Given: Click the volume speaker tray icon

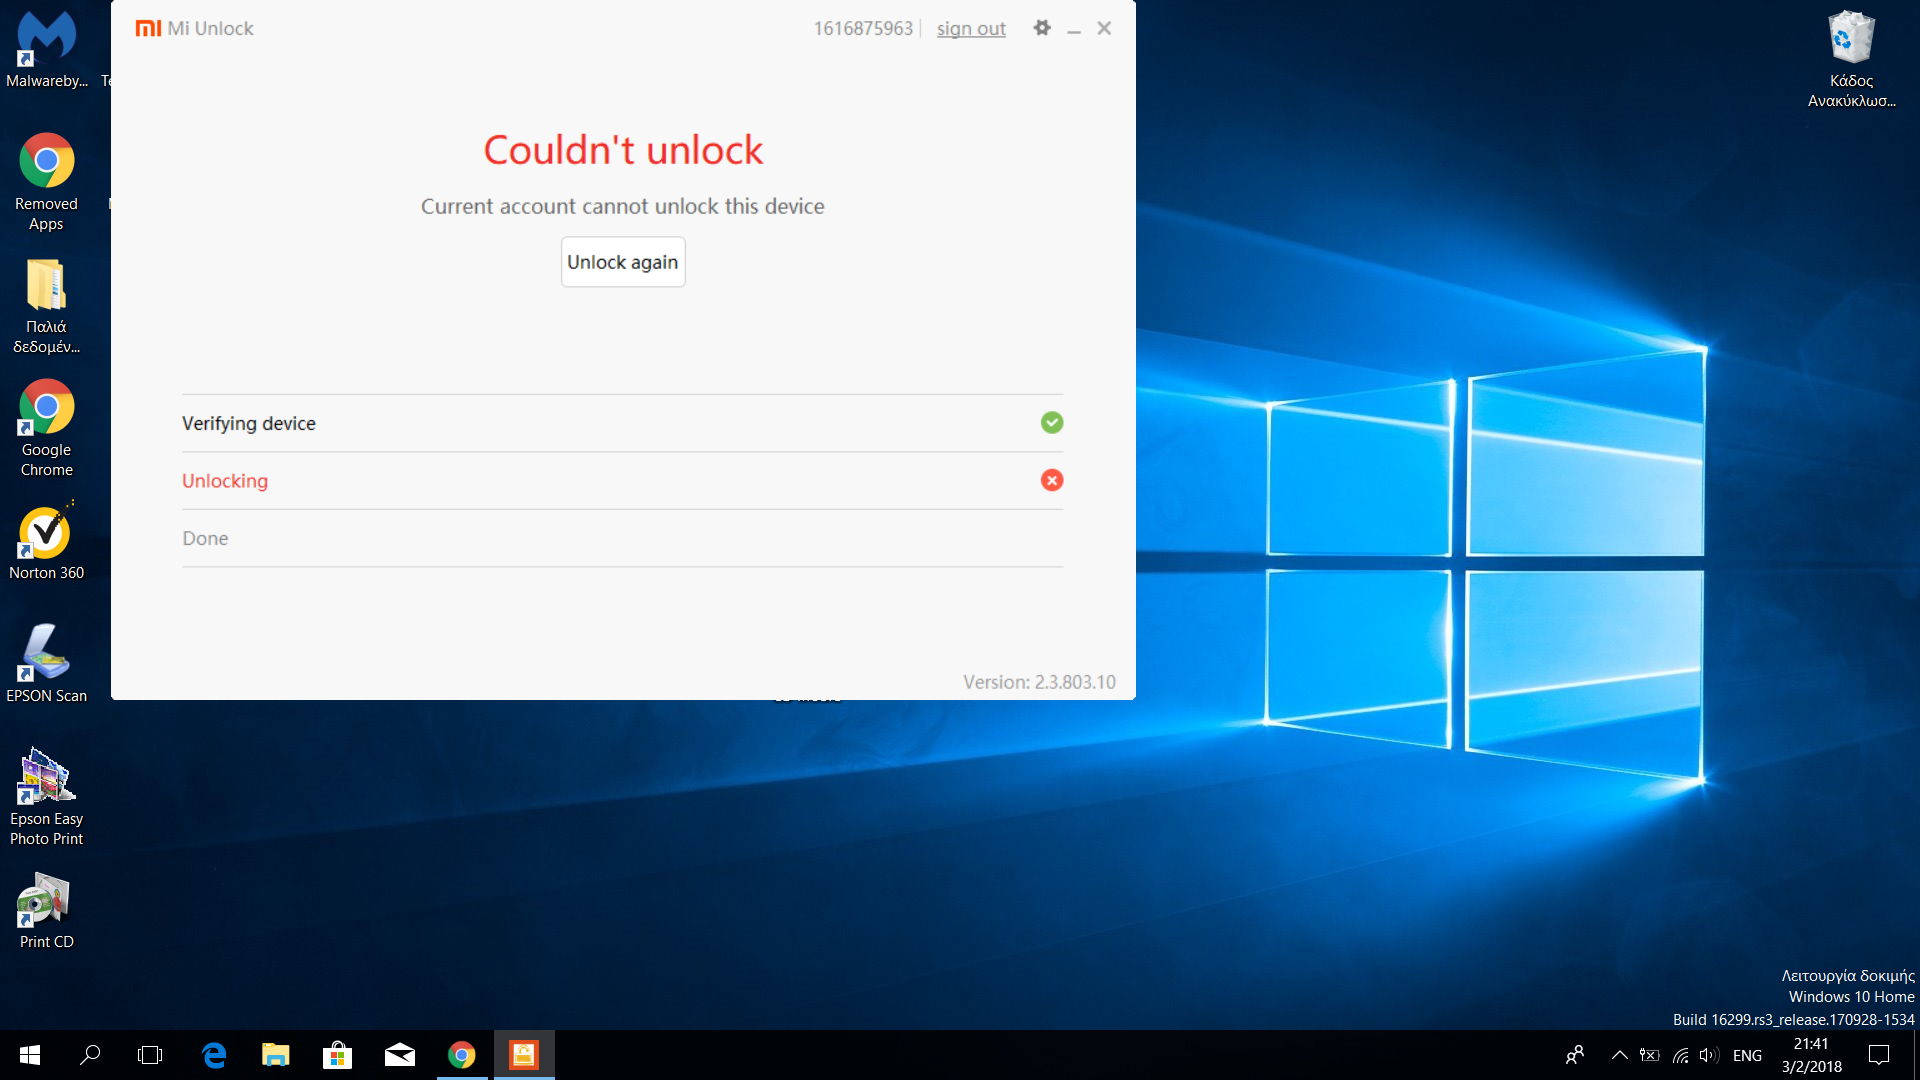Looking at the screenshot, I should tap(1708, 1055).
